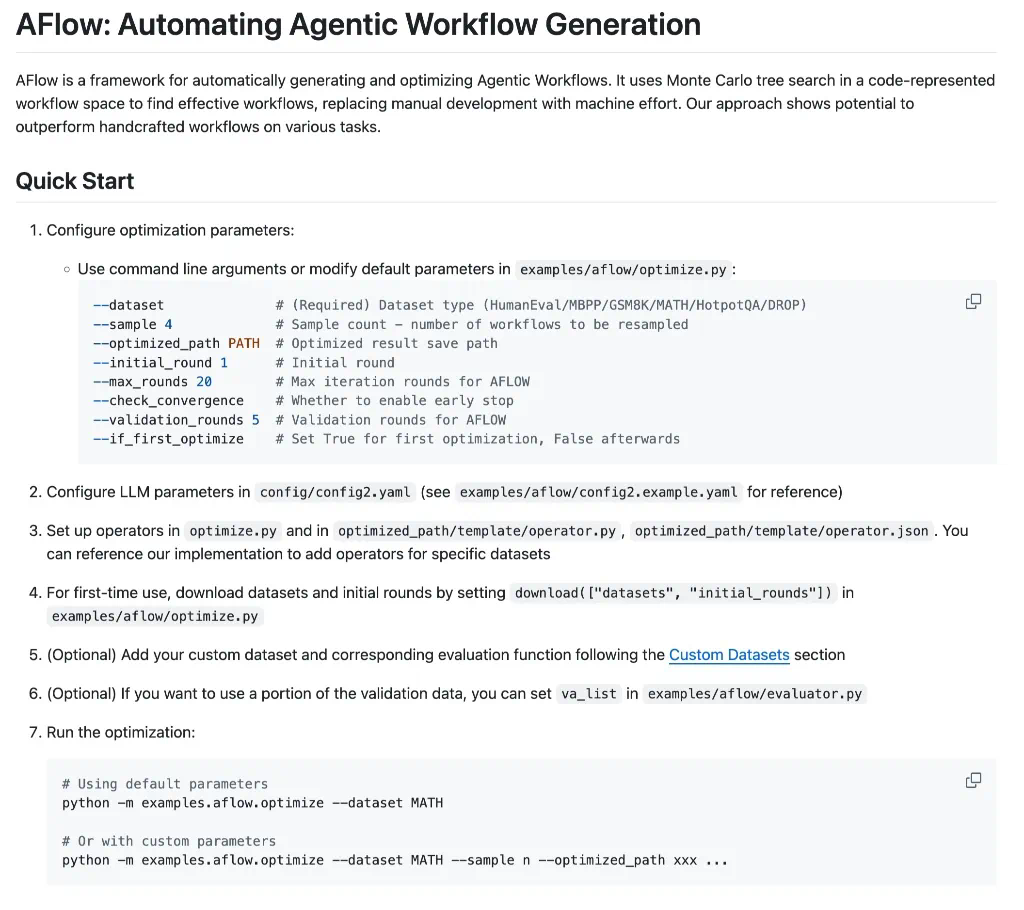Viewport: 1024px width, 910px height.
Task: Click the --max_rounds 20 argument line
Action: (152, 381)
